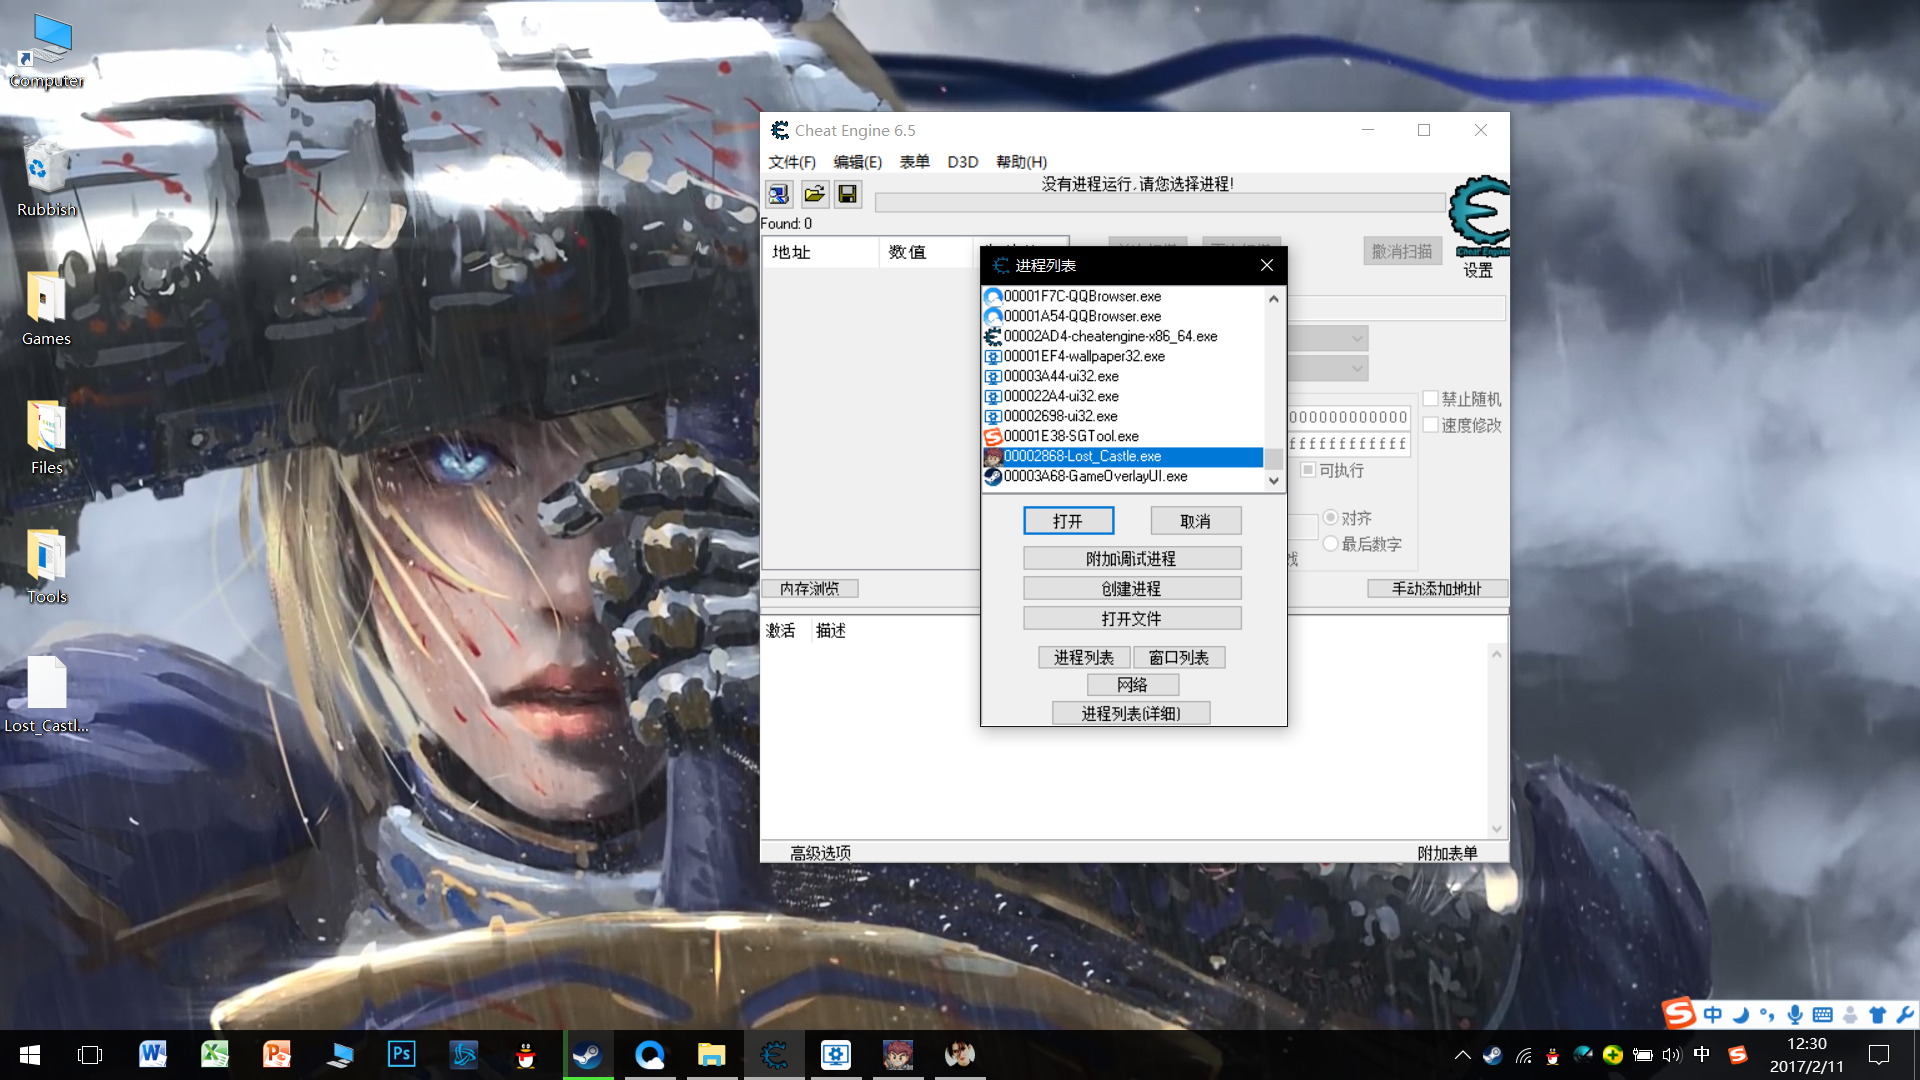Launch Photoshop from the taskbar
This screenshot has width=1920, height=1080.
[x=401, y=1054]
